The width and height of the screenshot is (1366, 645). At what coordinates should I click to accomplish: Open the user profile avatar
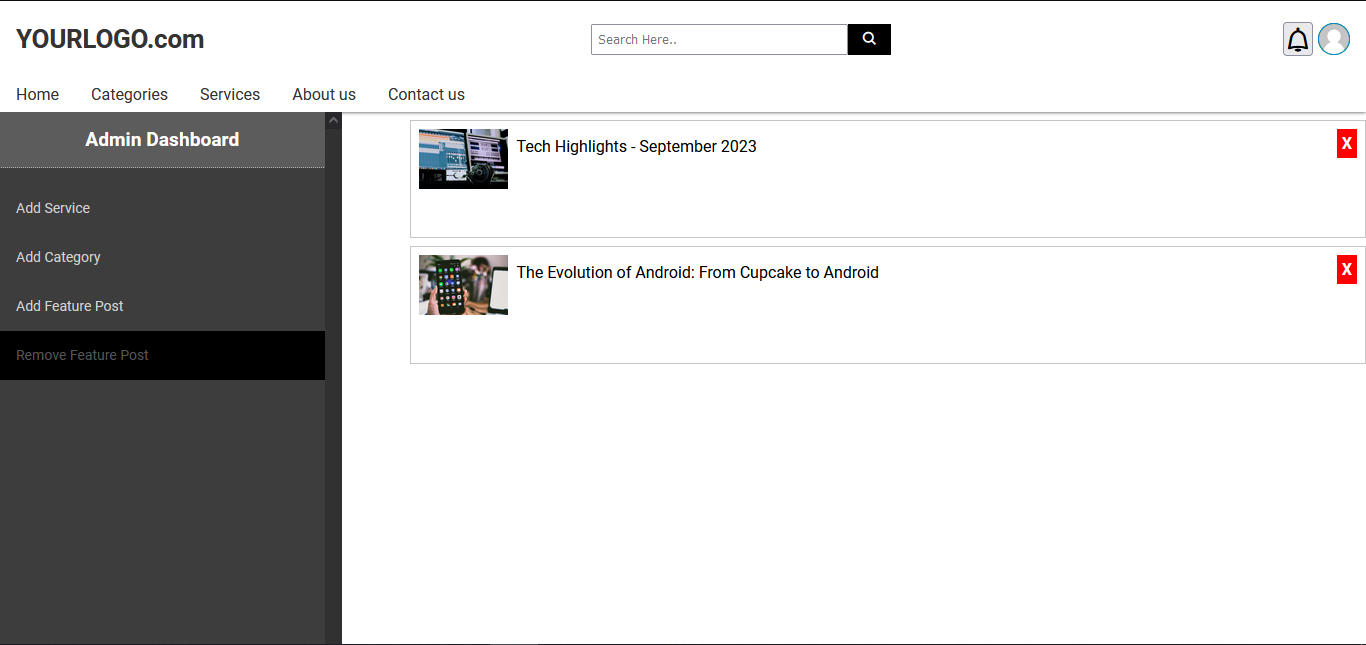[x=1333, y=39]
